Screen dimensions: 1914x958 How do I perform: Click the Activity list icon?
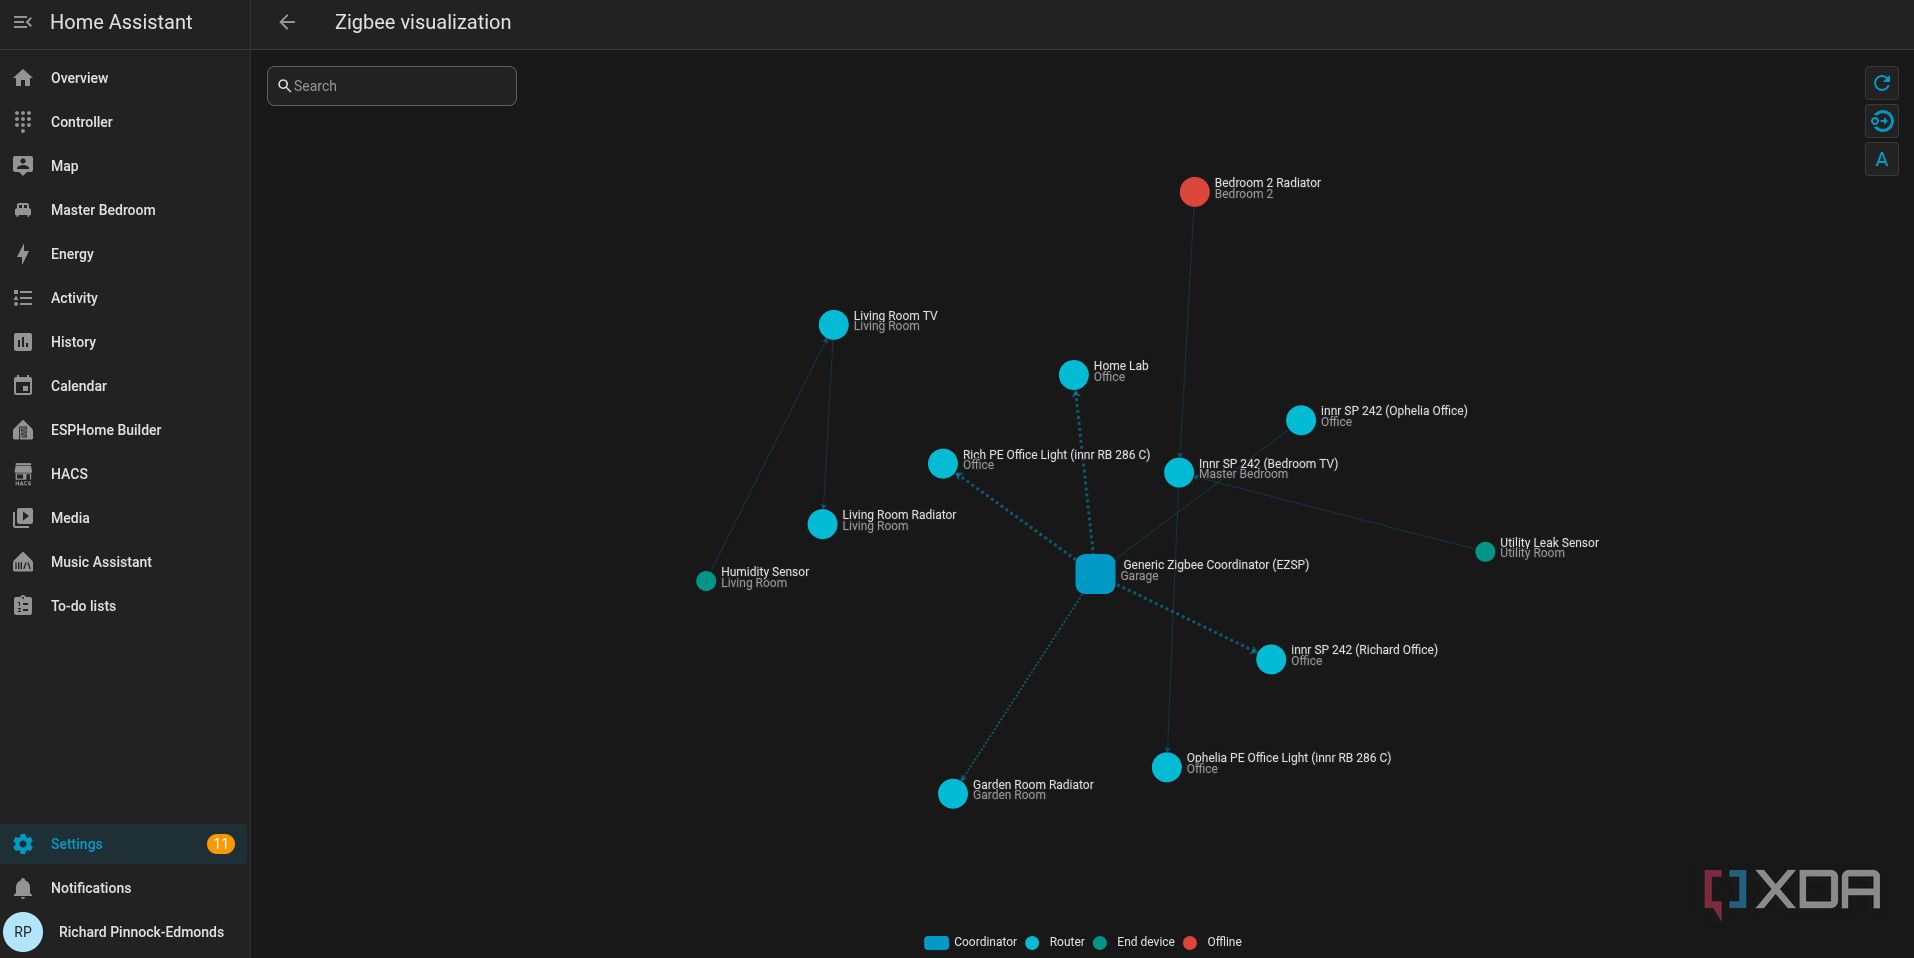tap(23, 298)
